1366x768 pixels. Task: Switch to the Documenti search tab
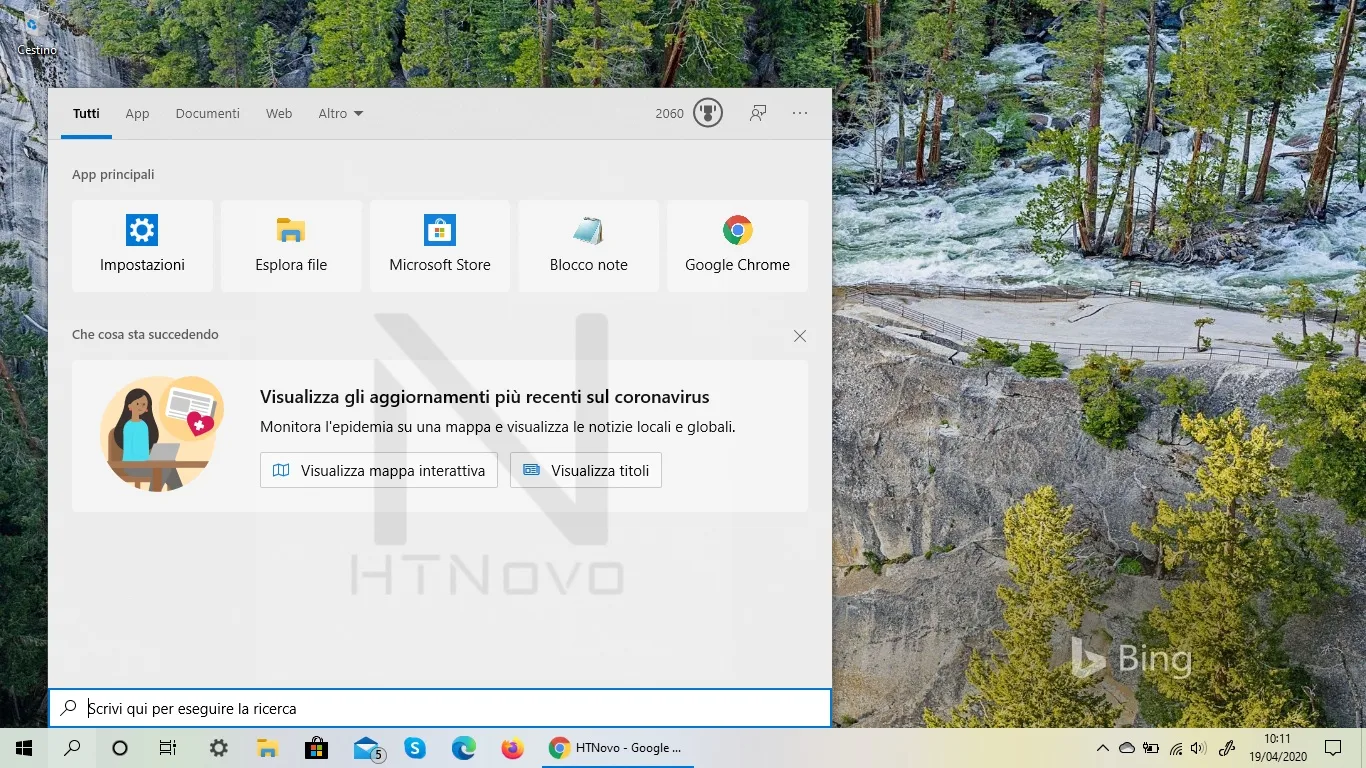[208, 113]
